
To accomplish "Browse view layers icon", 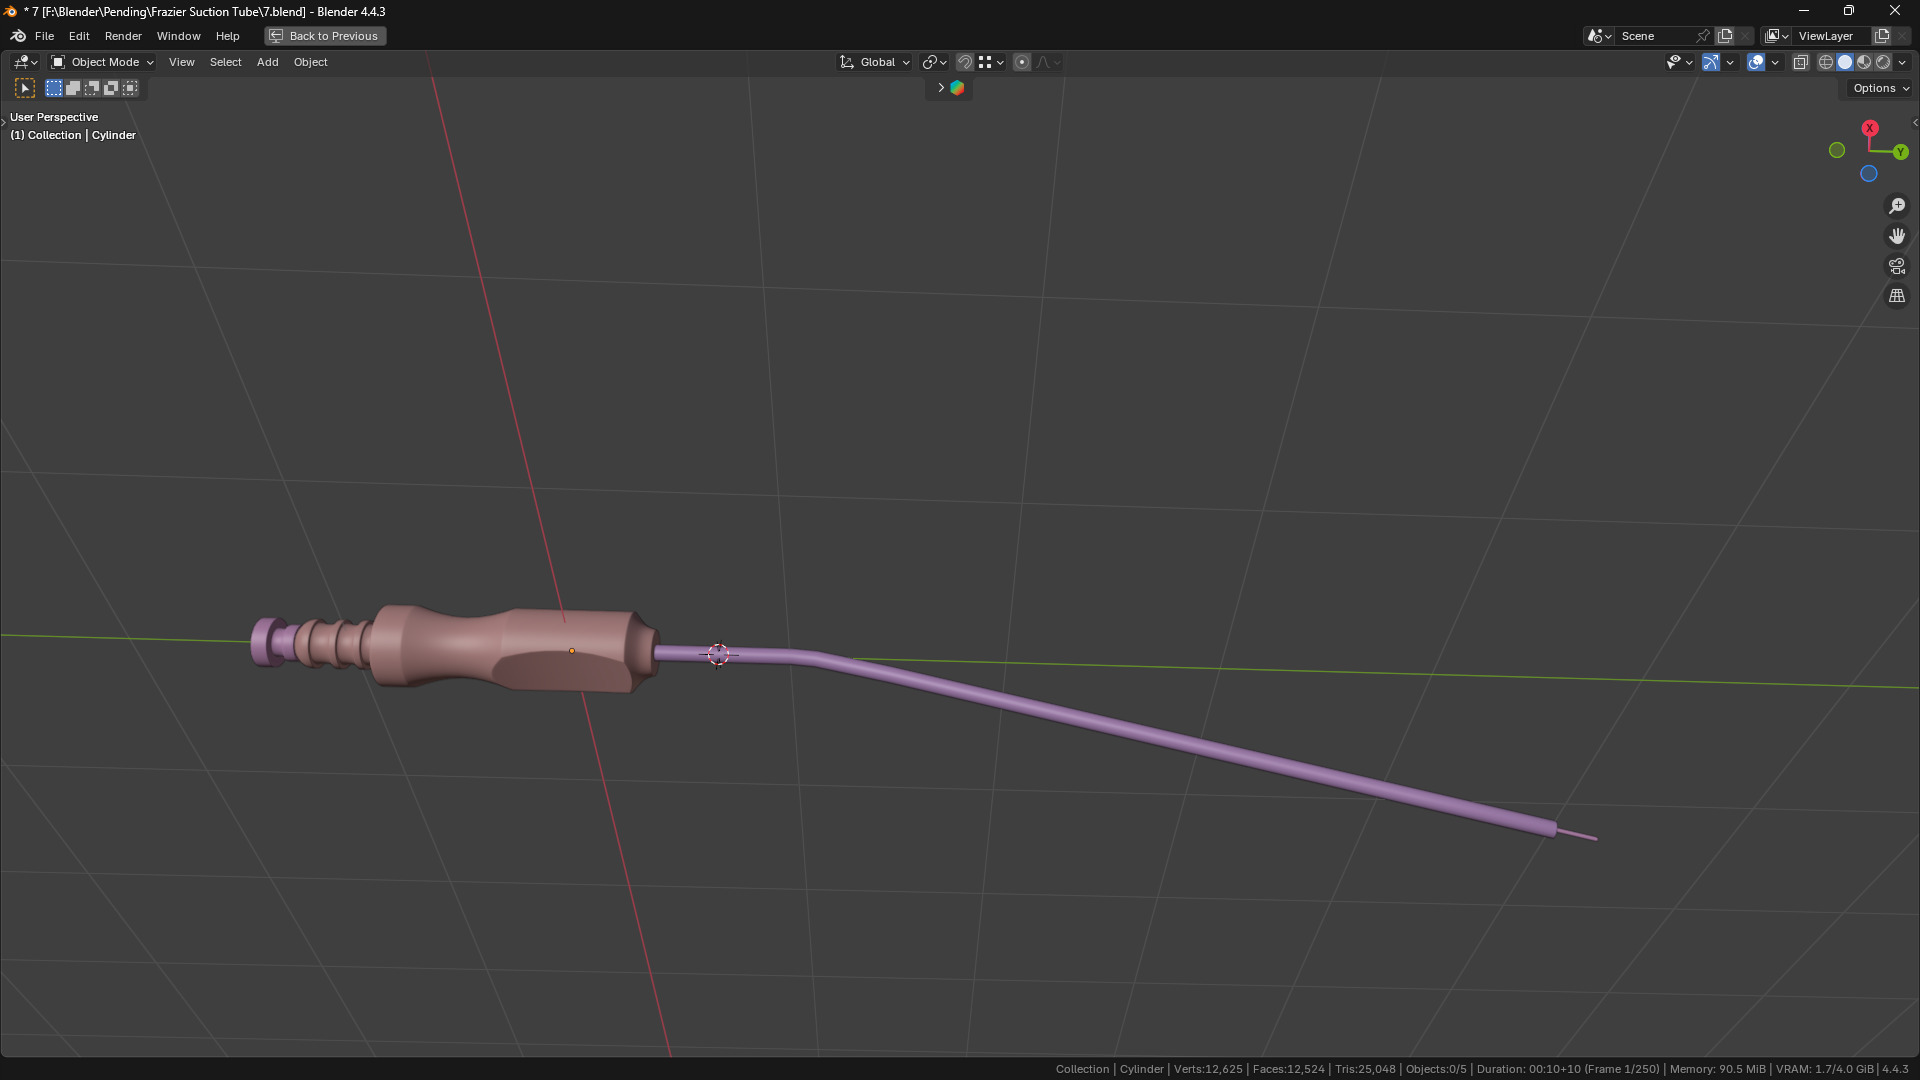I will [1777, 36].
